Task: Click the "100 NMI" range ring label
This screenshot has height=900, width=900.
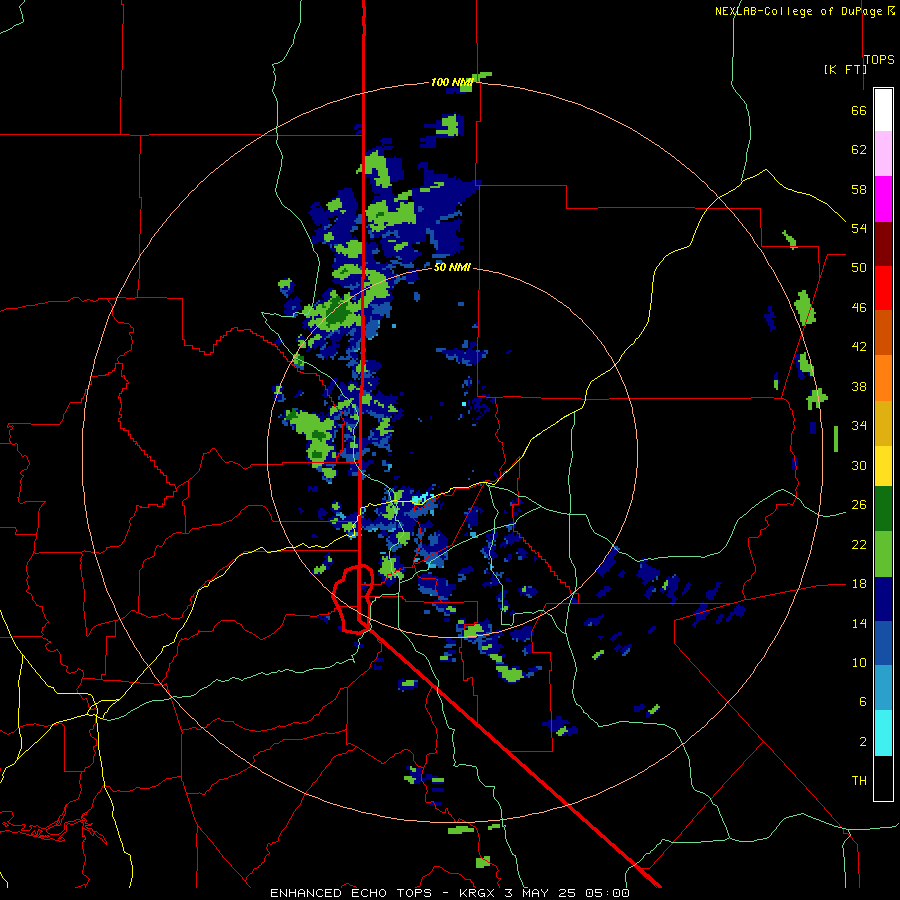Action: pos(451,83)
